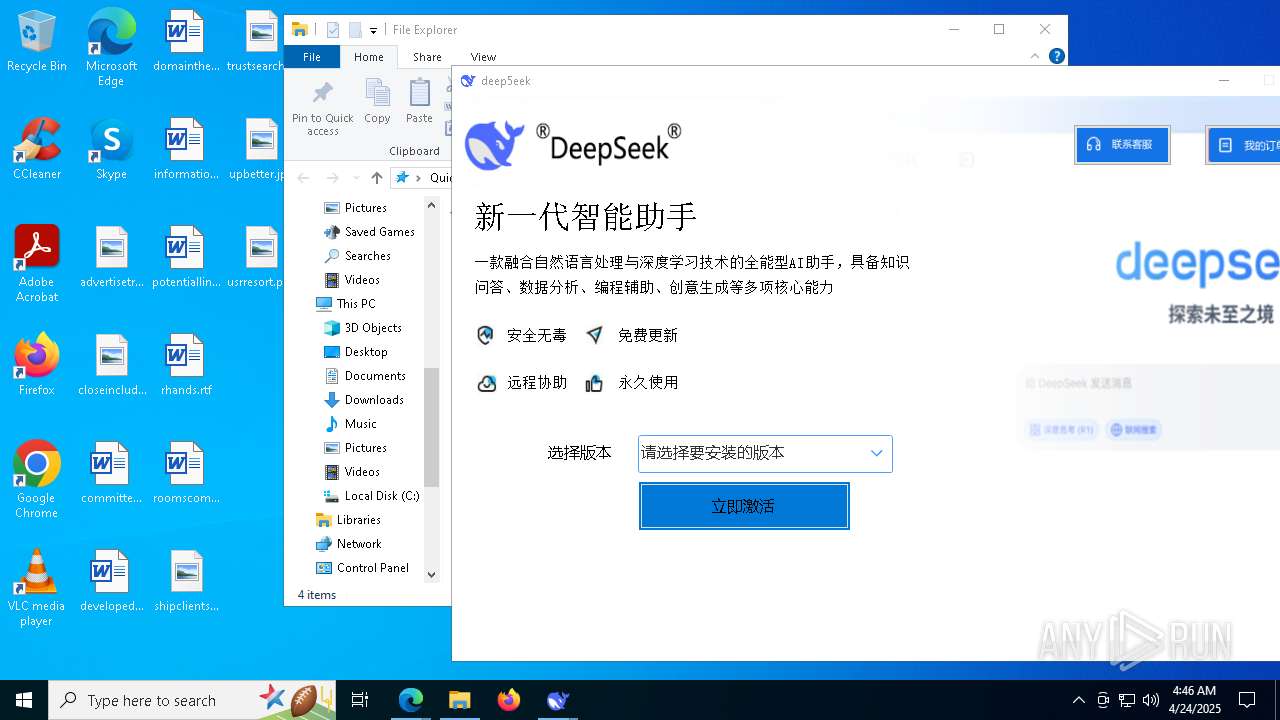Click File Explorer icon on the taskbar

click(x=459, y=700)
